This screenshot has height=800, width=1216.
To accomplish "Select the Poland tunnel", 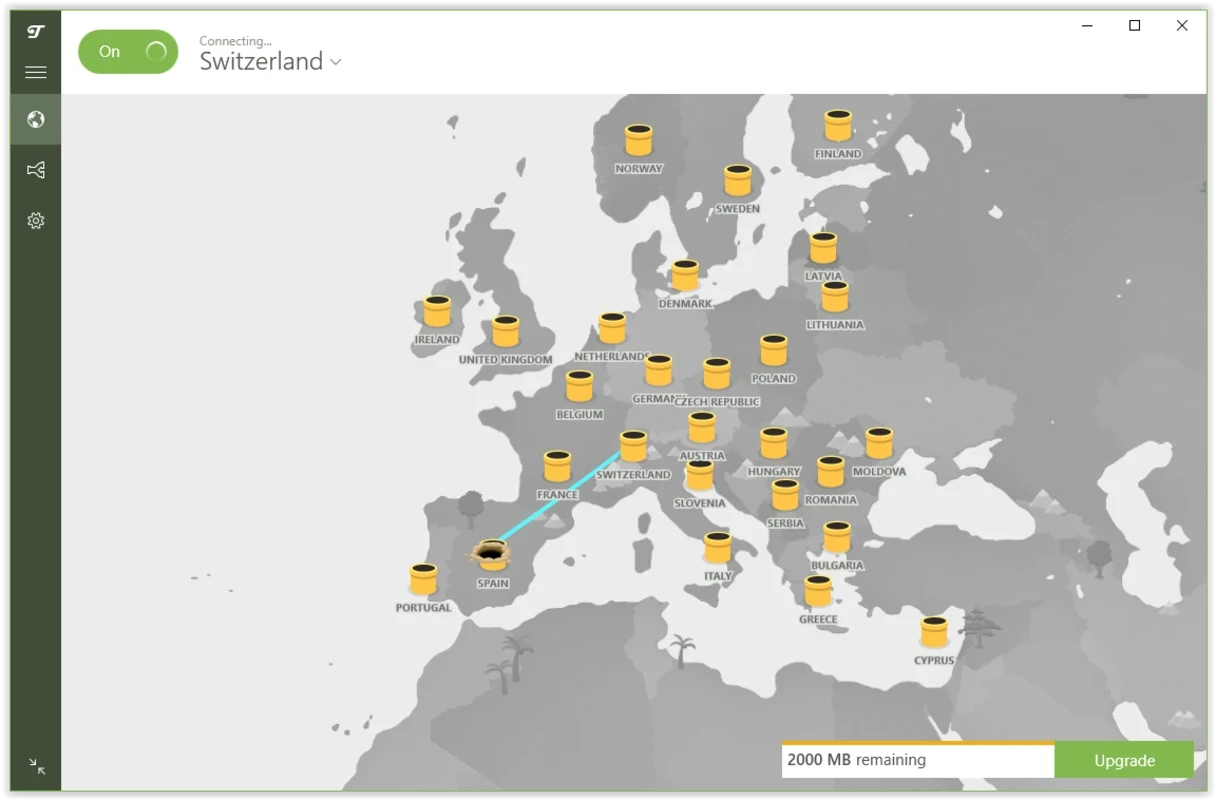I will coord(774,350).
